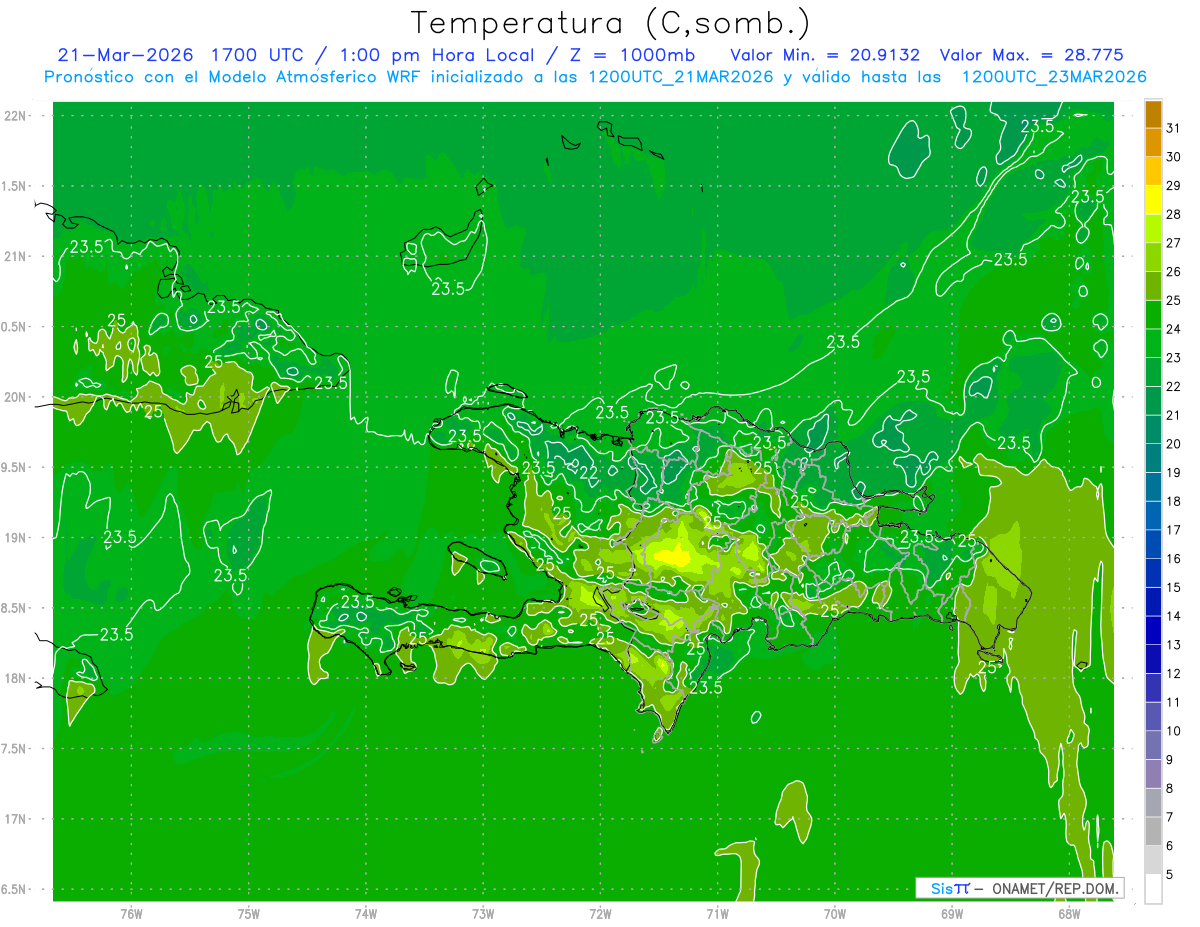
Task: Click the Valor Min. = 20.9132 text
Action: click(826, 55)
